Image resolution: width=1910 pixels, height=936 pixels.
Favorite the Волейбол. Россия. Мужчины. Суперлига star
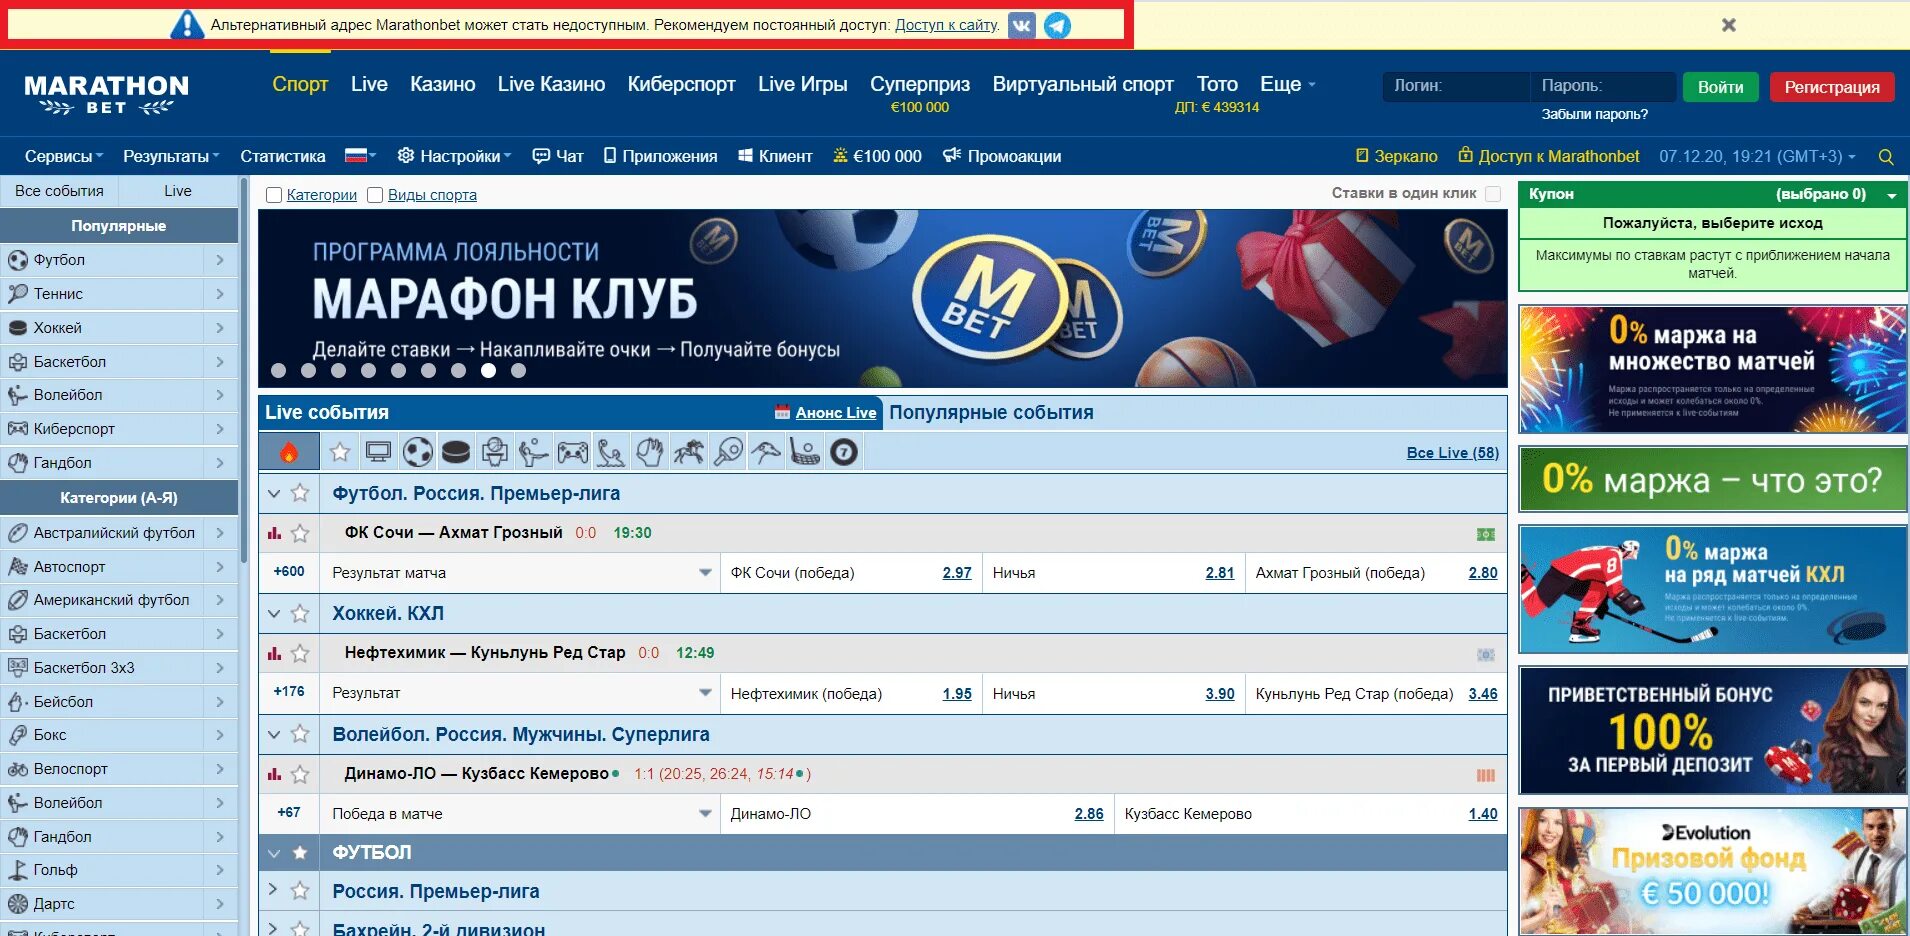300,734
